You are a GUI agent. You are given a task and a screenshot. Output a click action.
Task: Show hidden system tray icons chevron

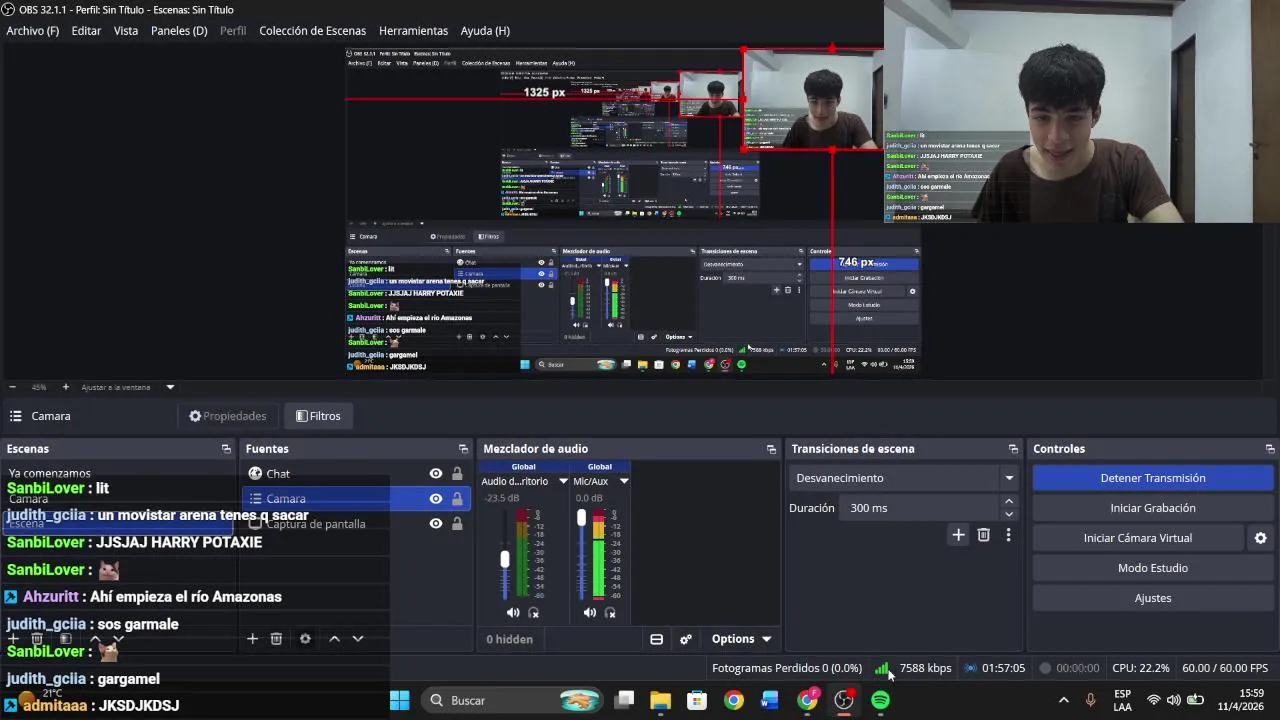click(x=1063, y=700)
